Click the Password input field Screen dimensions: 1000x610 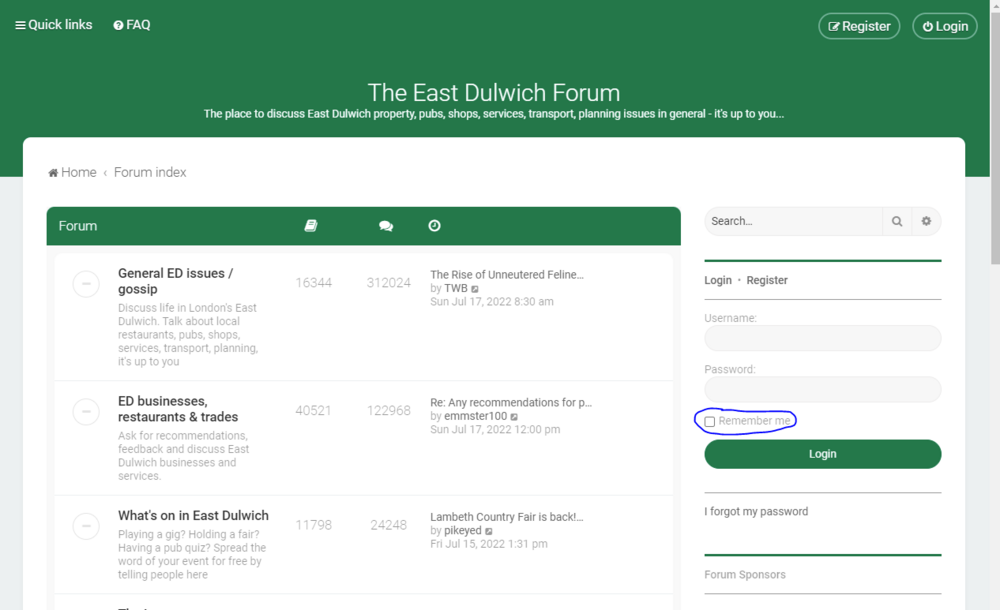coord(822,389)
